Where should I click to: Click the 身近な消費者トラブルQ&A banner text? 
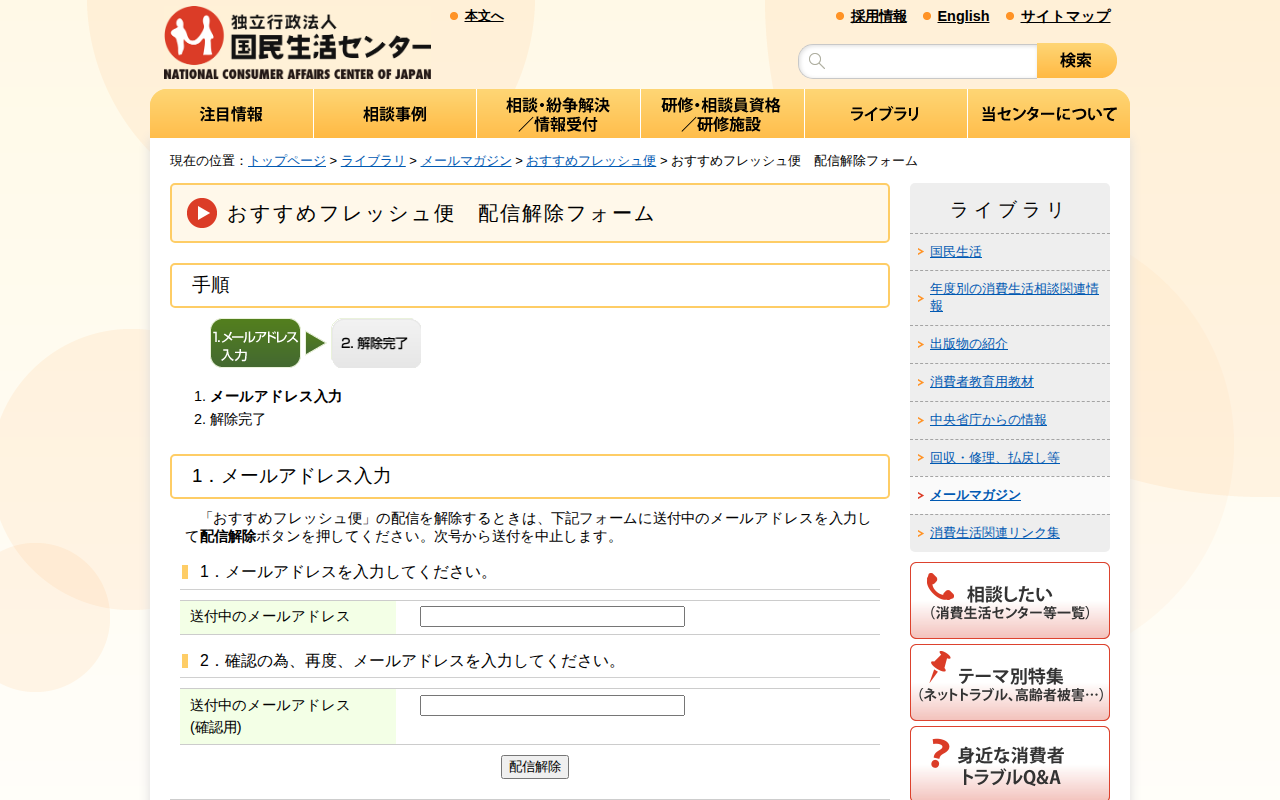click(x=1010, y=766)
